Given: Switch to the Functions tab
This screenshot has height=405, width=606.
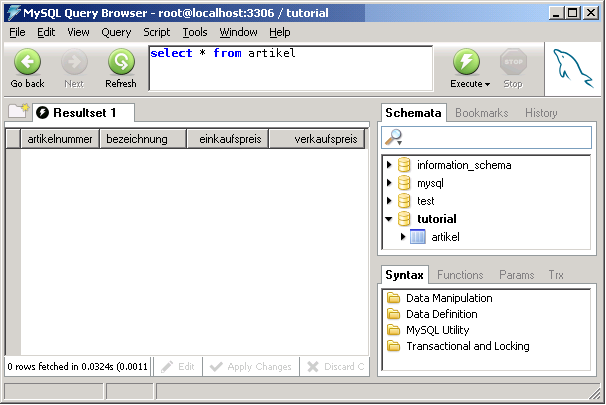Looking at the screenshot, I should (x=460, y=274).
